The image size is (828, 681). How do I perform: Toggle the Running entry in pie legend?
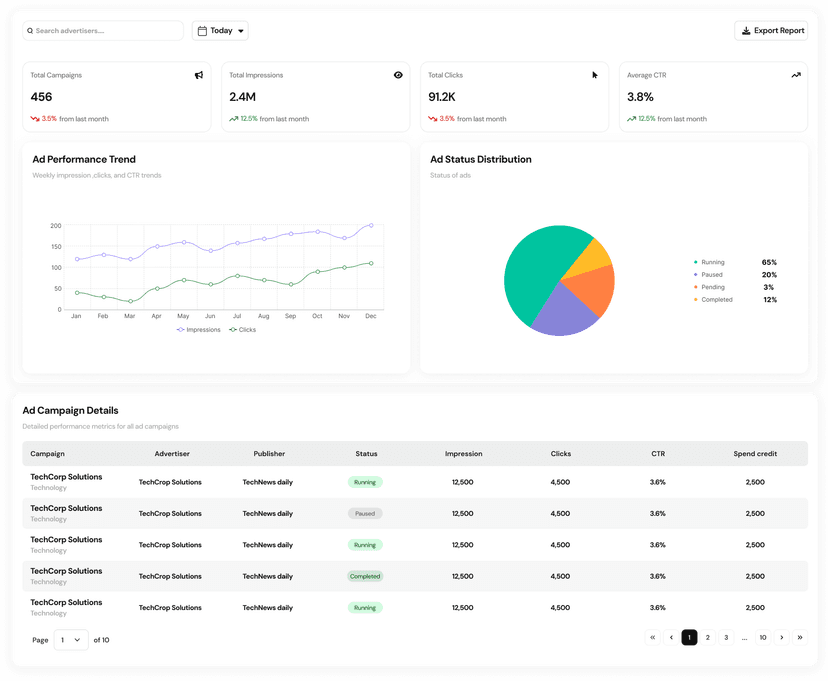712,262
